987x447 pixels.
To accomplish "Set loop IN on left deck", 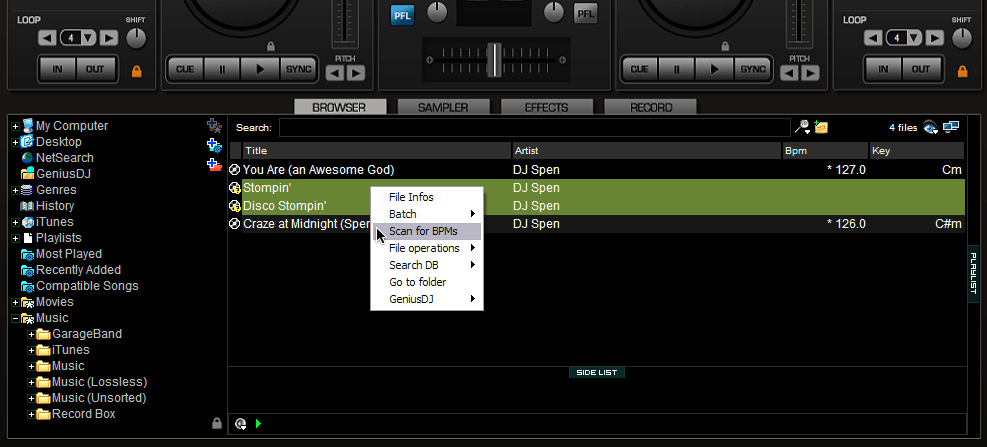I will [58, 69].
